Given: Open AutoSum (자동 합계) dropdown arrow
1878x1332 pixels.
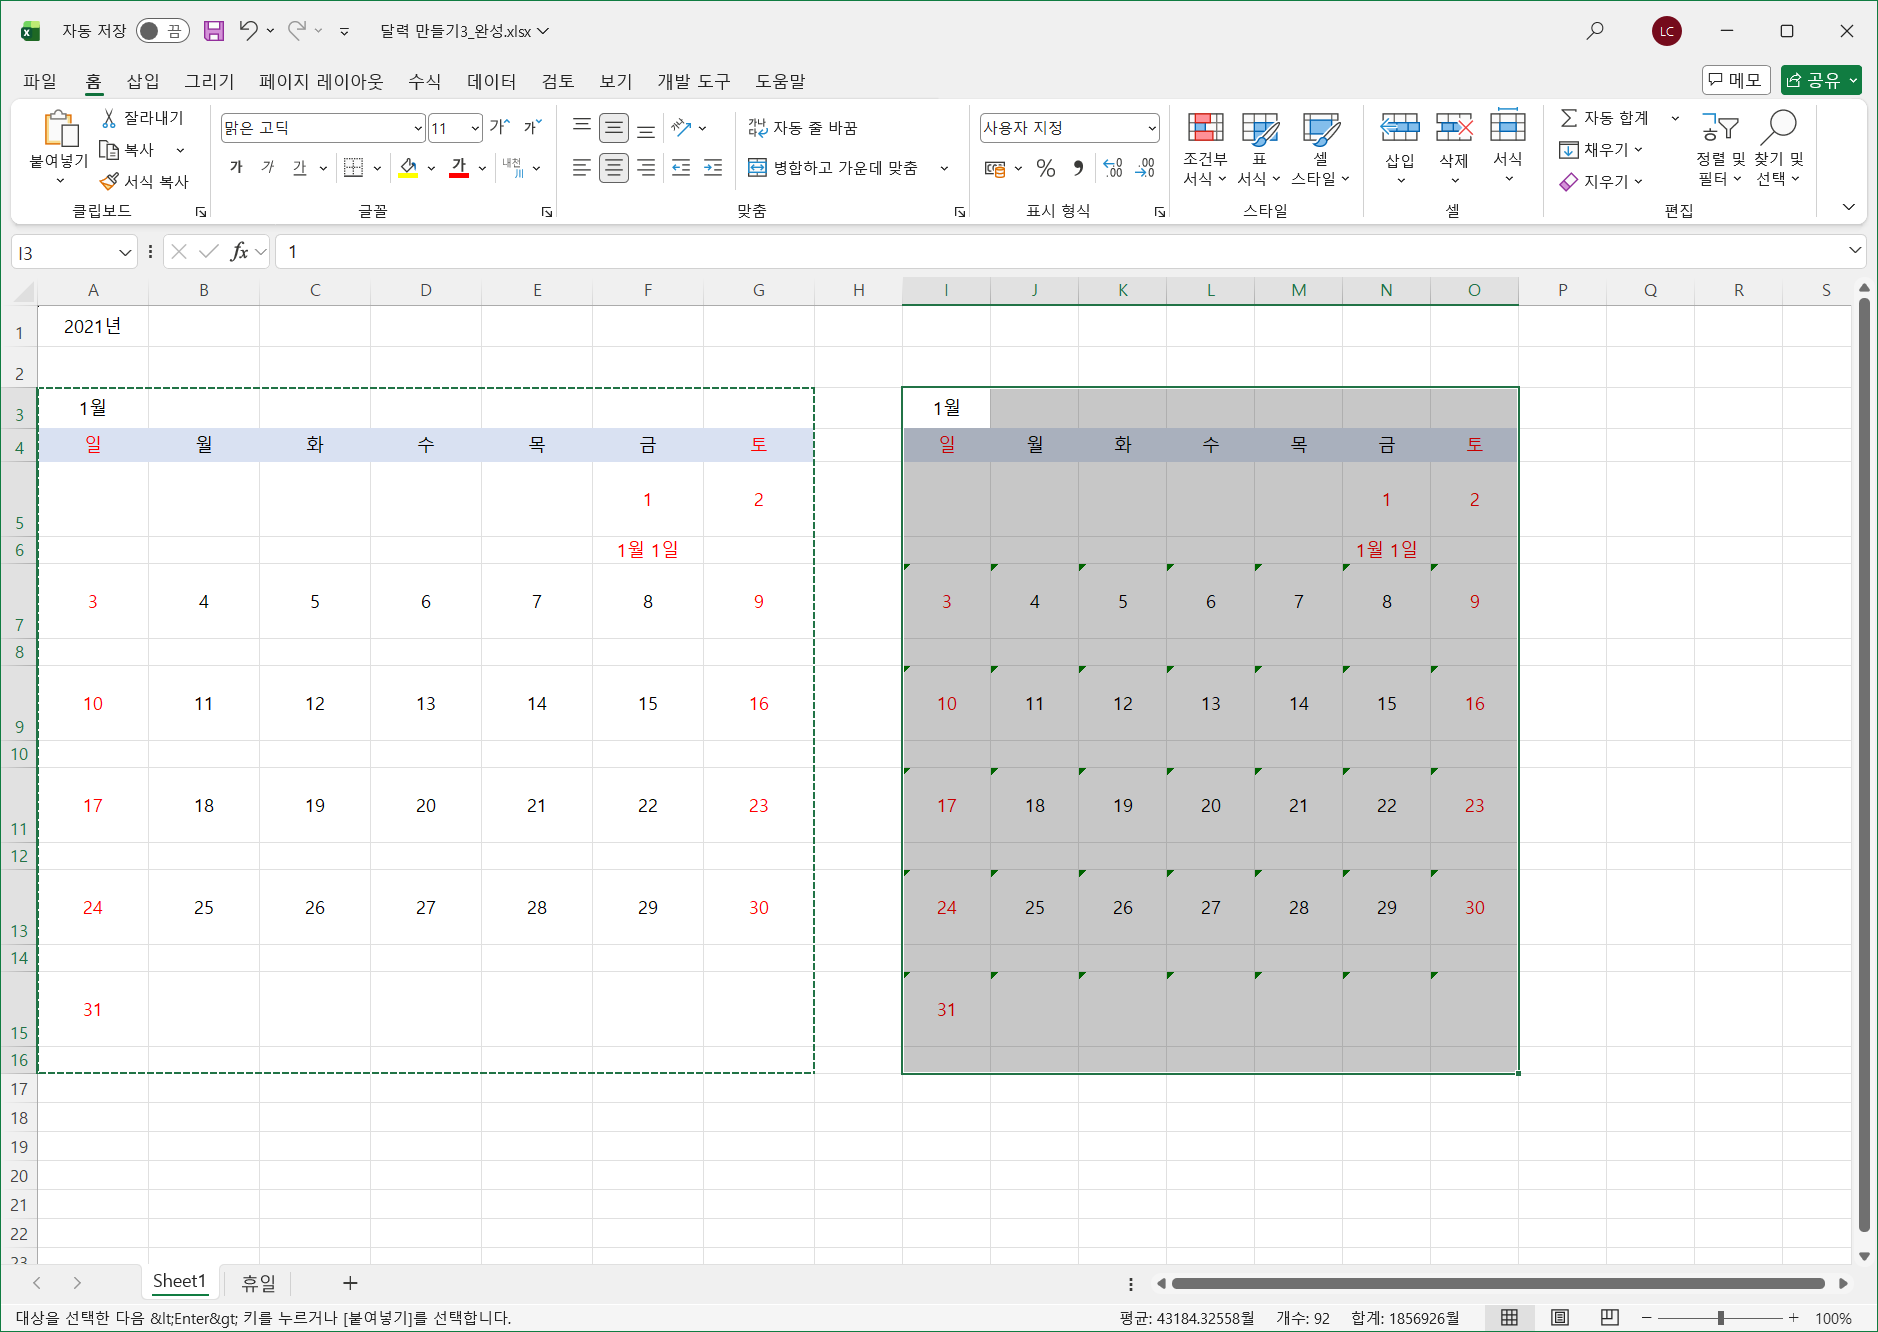Looking at the screenshot, I should (x=1675, y=118).
